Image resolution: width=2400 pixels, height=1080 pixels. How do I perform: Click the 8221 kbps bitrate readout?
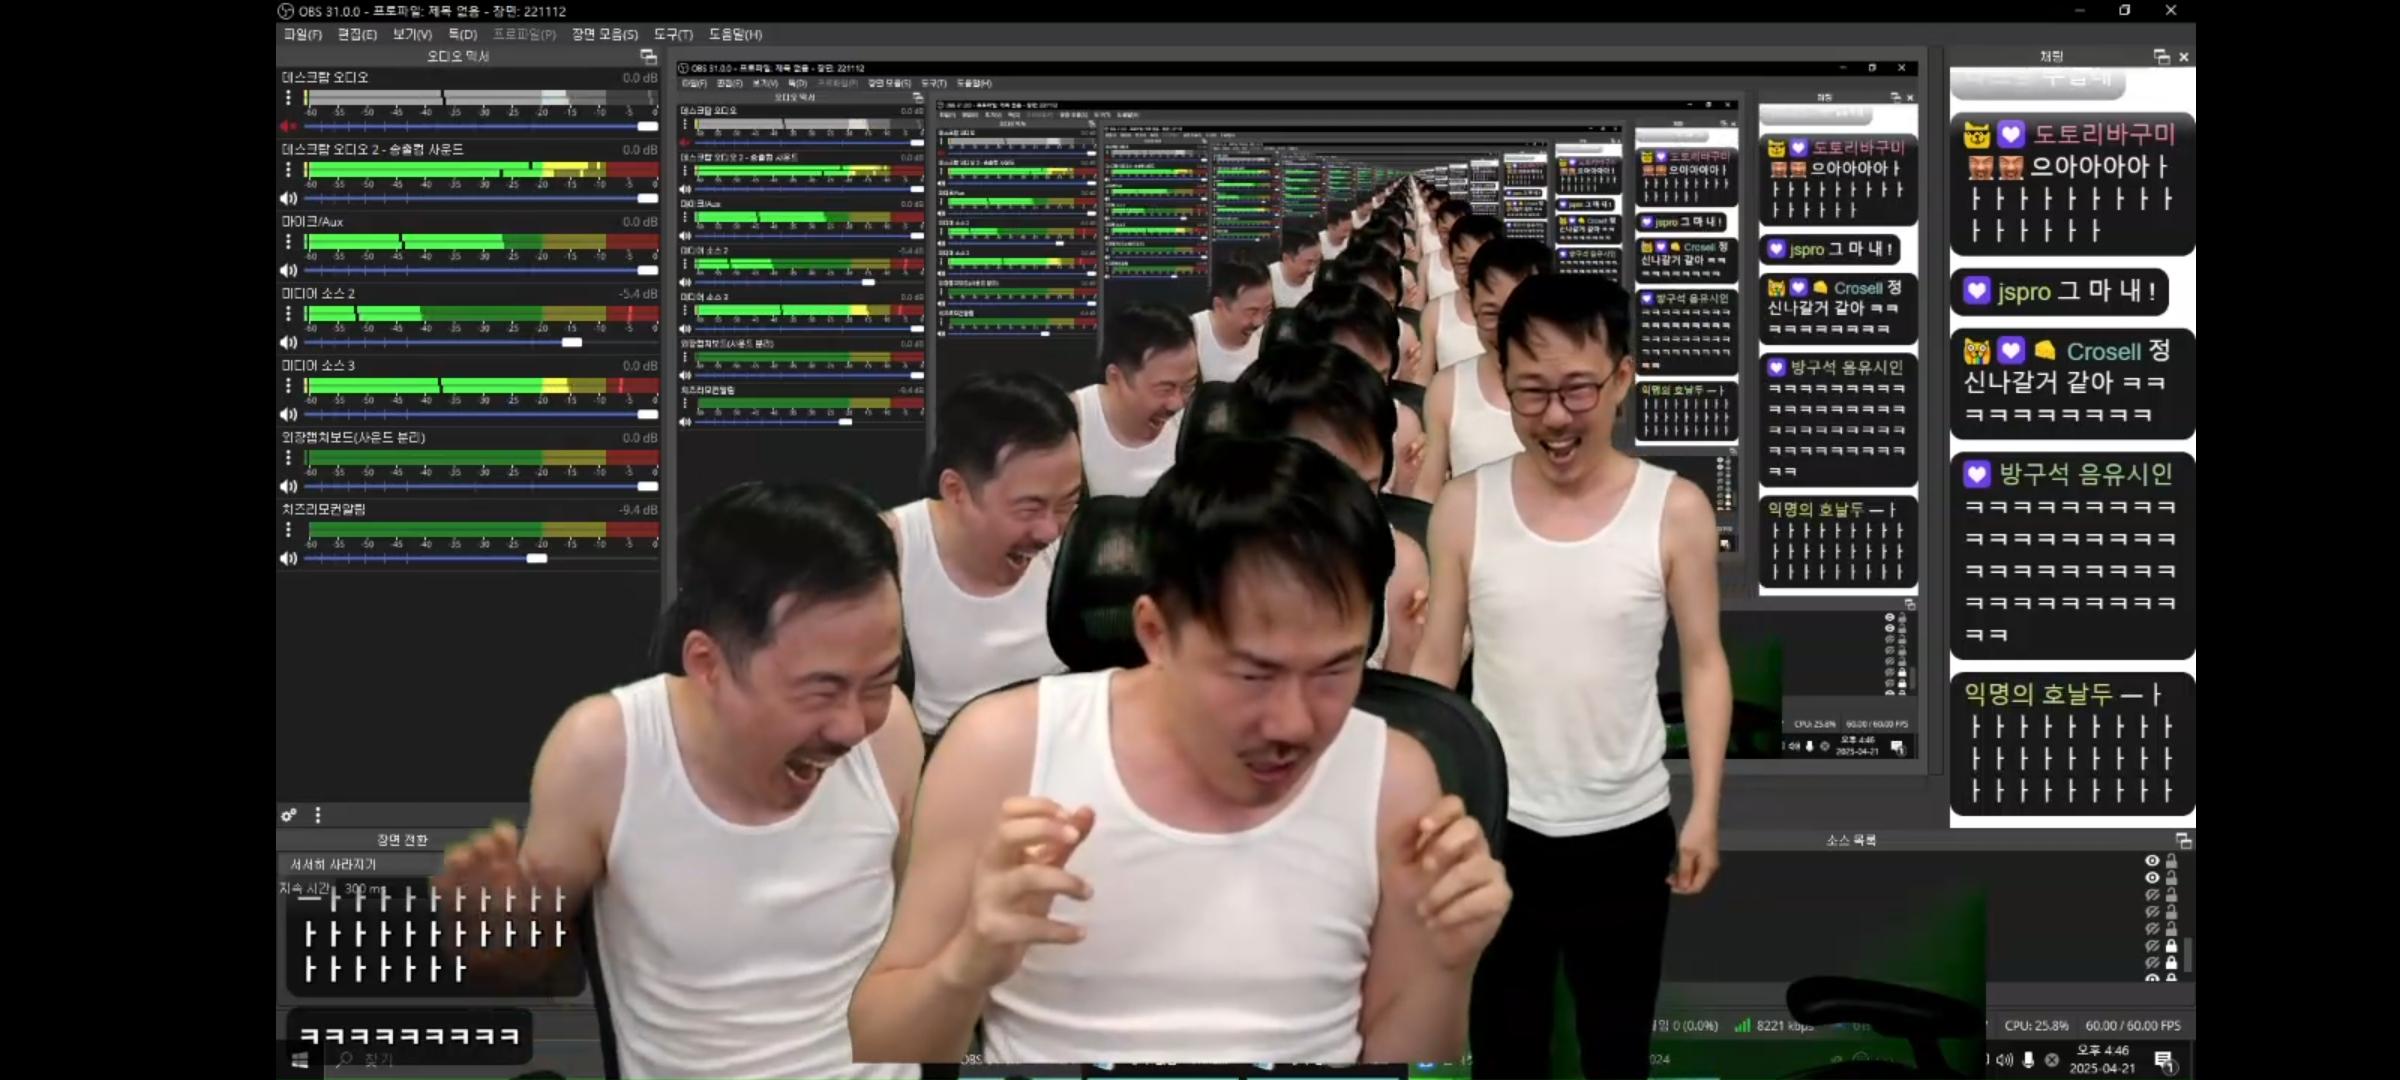click(1785, 1025)
